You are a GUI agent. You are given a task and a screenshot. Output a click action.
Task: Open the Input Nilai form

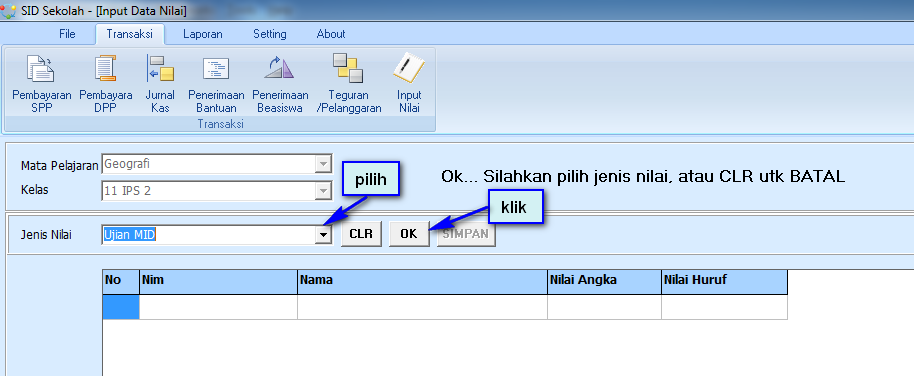pyautogui.click(x=409, y=83)
